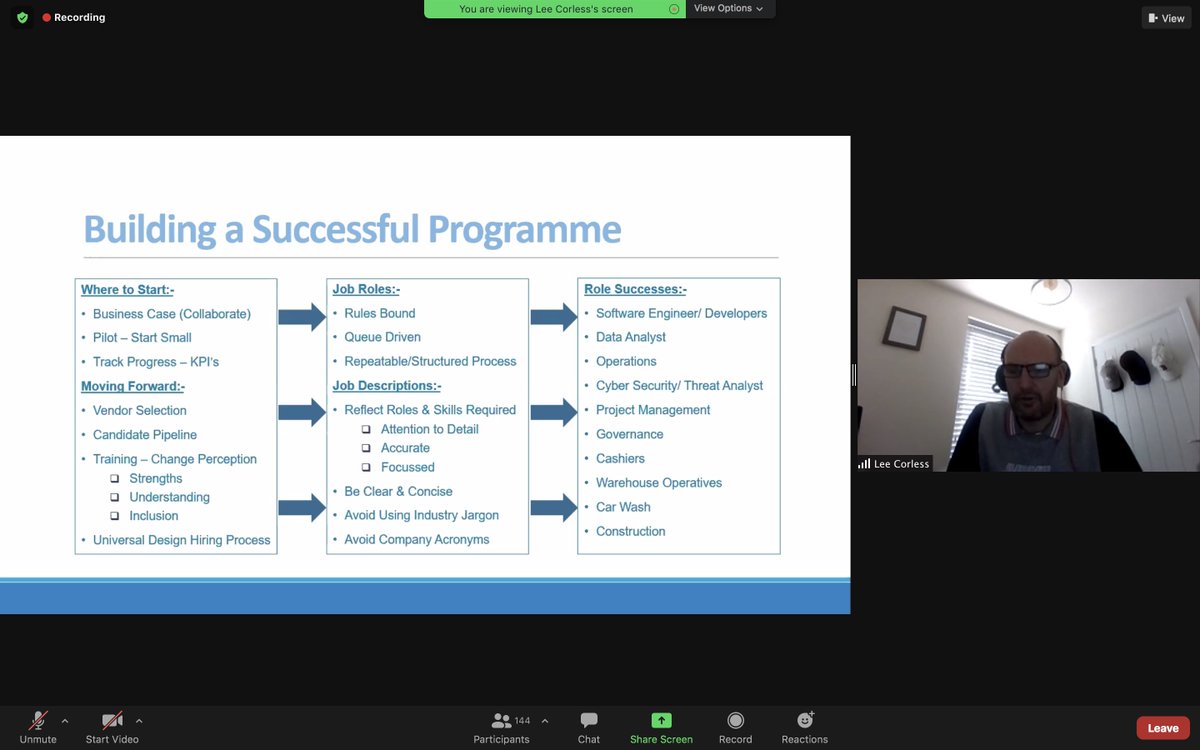Click 'Car Wash' bullet
Viewport: 1200px width, 750px height.
623,507
